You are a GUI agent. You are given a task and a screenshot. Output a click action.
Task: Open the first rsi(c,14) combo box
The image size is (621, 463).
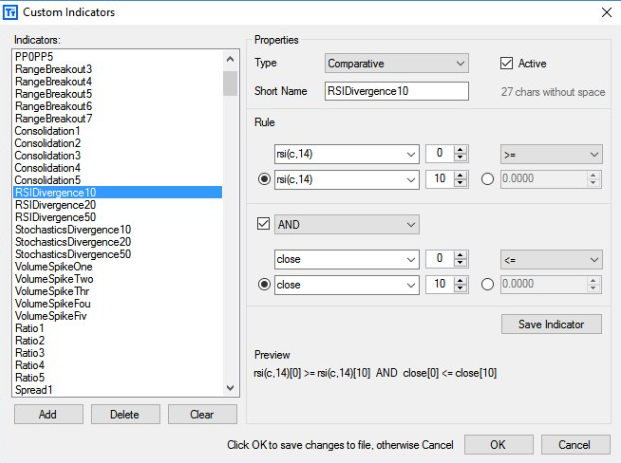pos(347,154)
